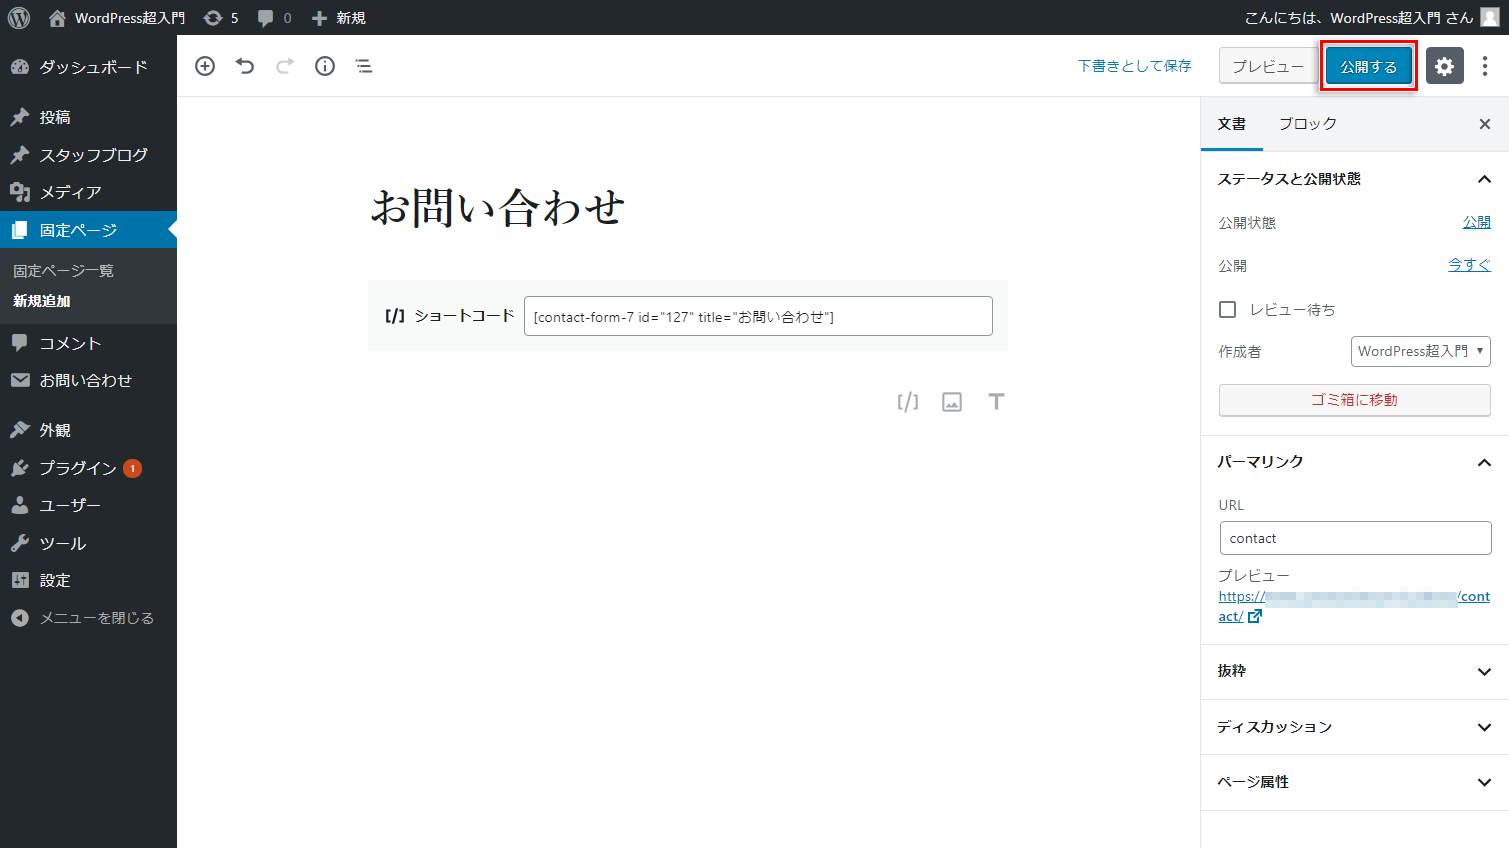
Task: Open the content structure info icon
Action: click(325, 66)
